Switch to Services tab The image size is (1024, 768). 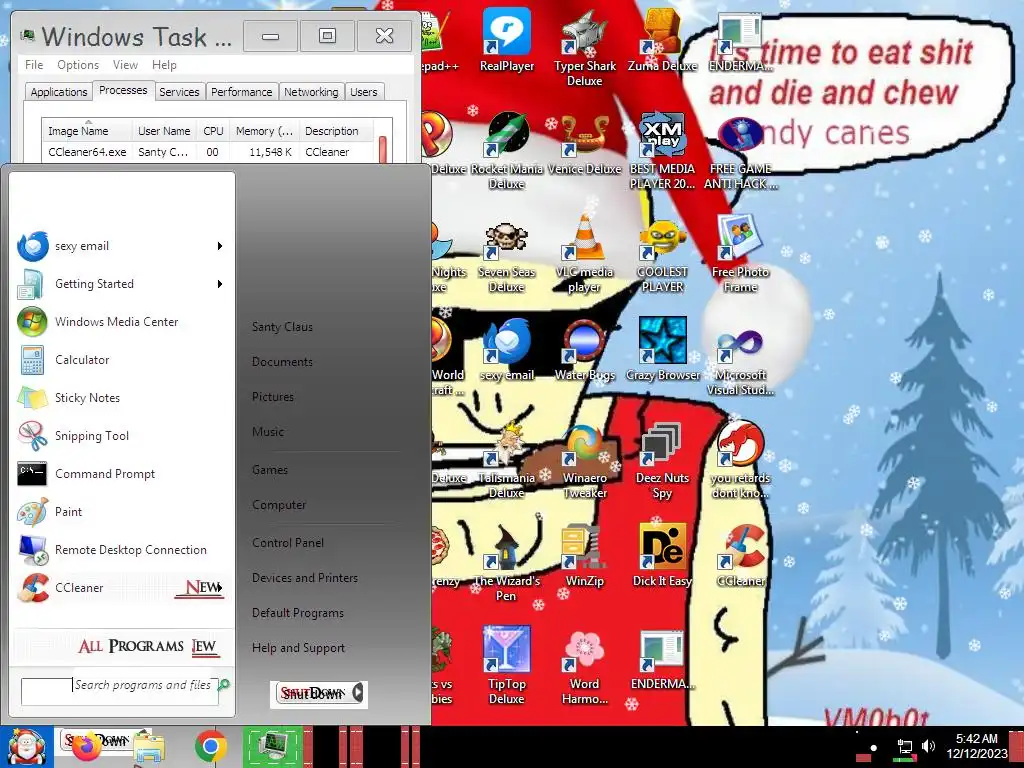coord(179,92)
